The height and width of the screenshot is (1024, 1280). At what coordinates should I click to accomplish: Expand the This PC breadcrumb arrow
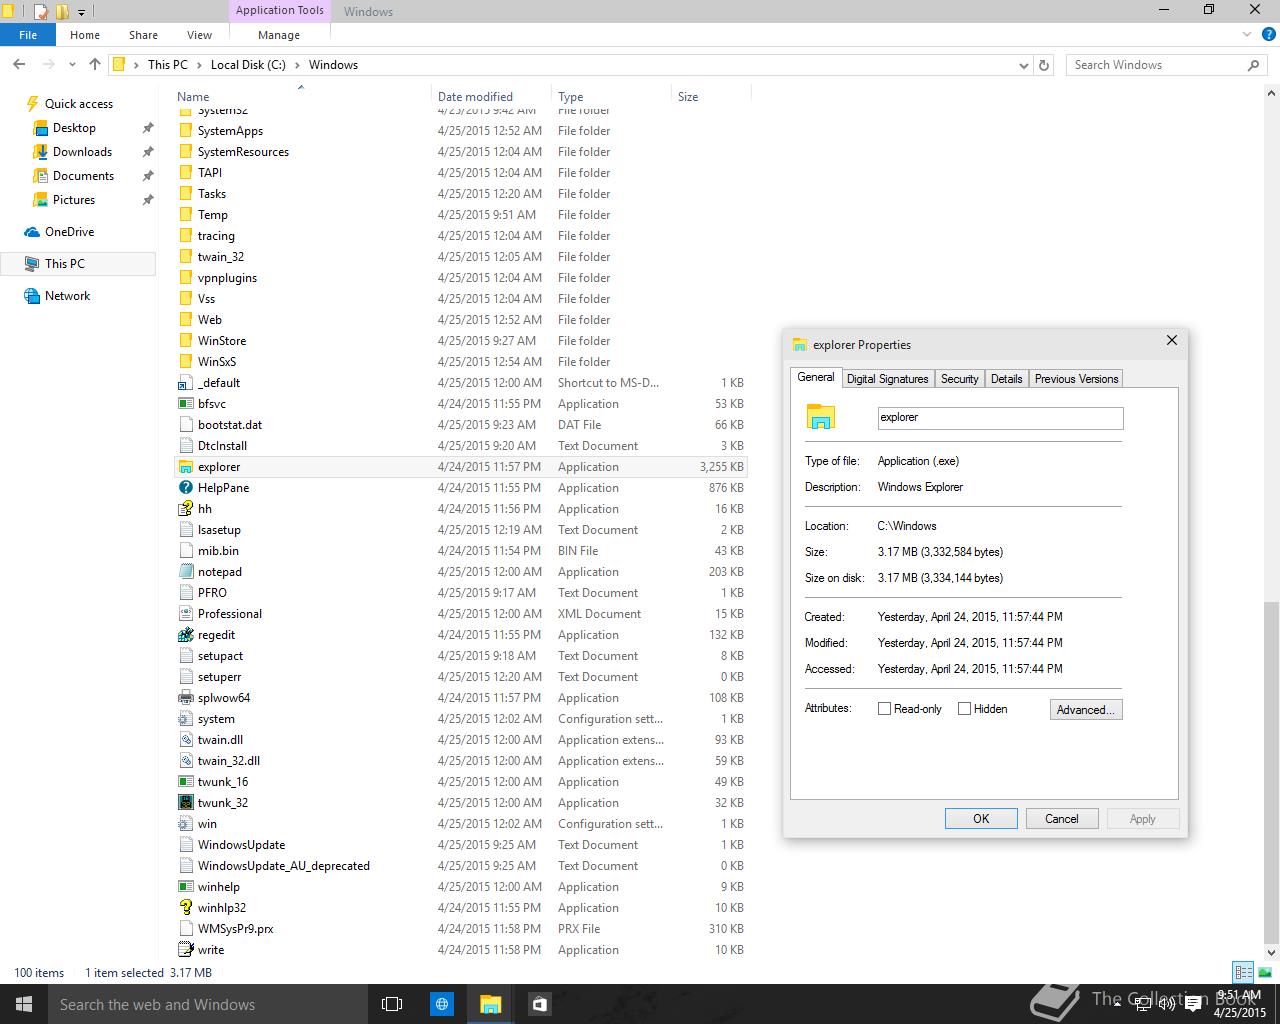198,65
